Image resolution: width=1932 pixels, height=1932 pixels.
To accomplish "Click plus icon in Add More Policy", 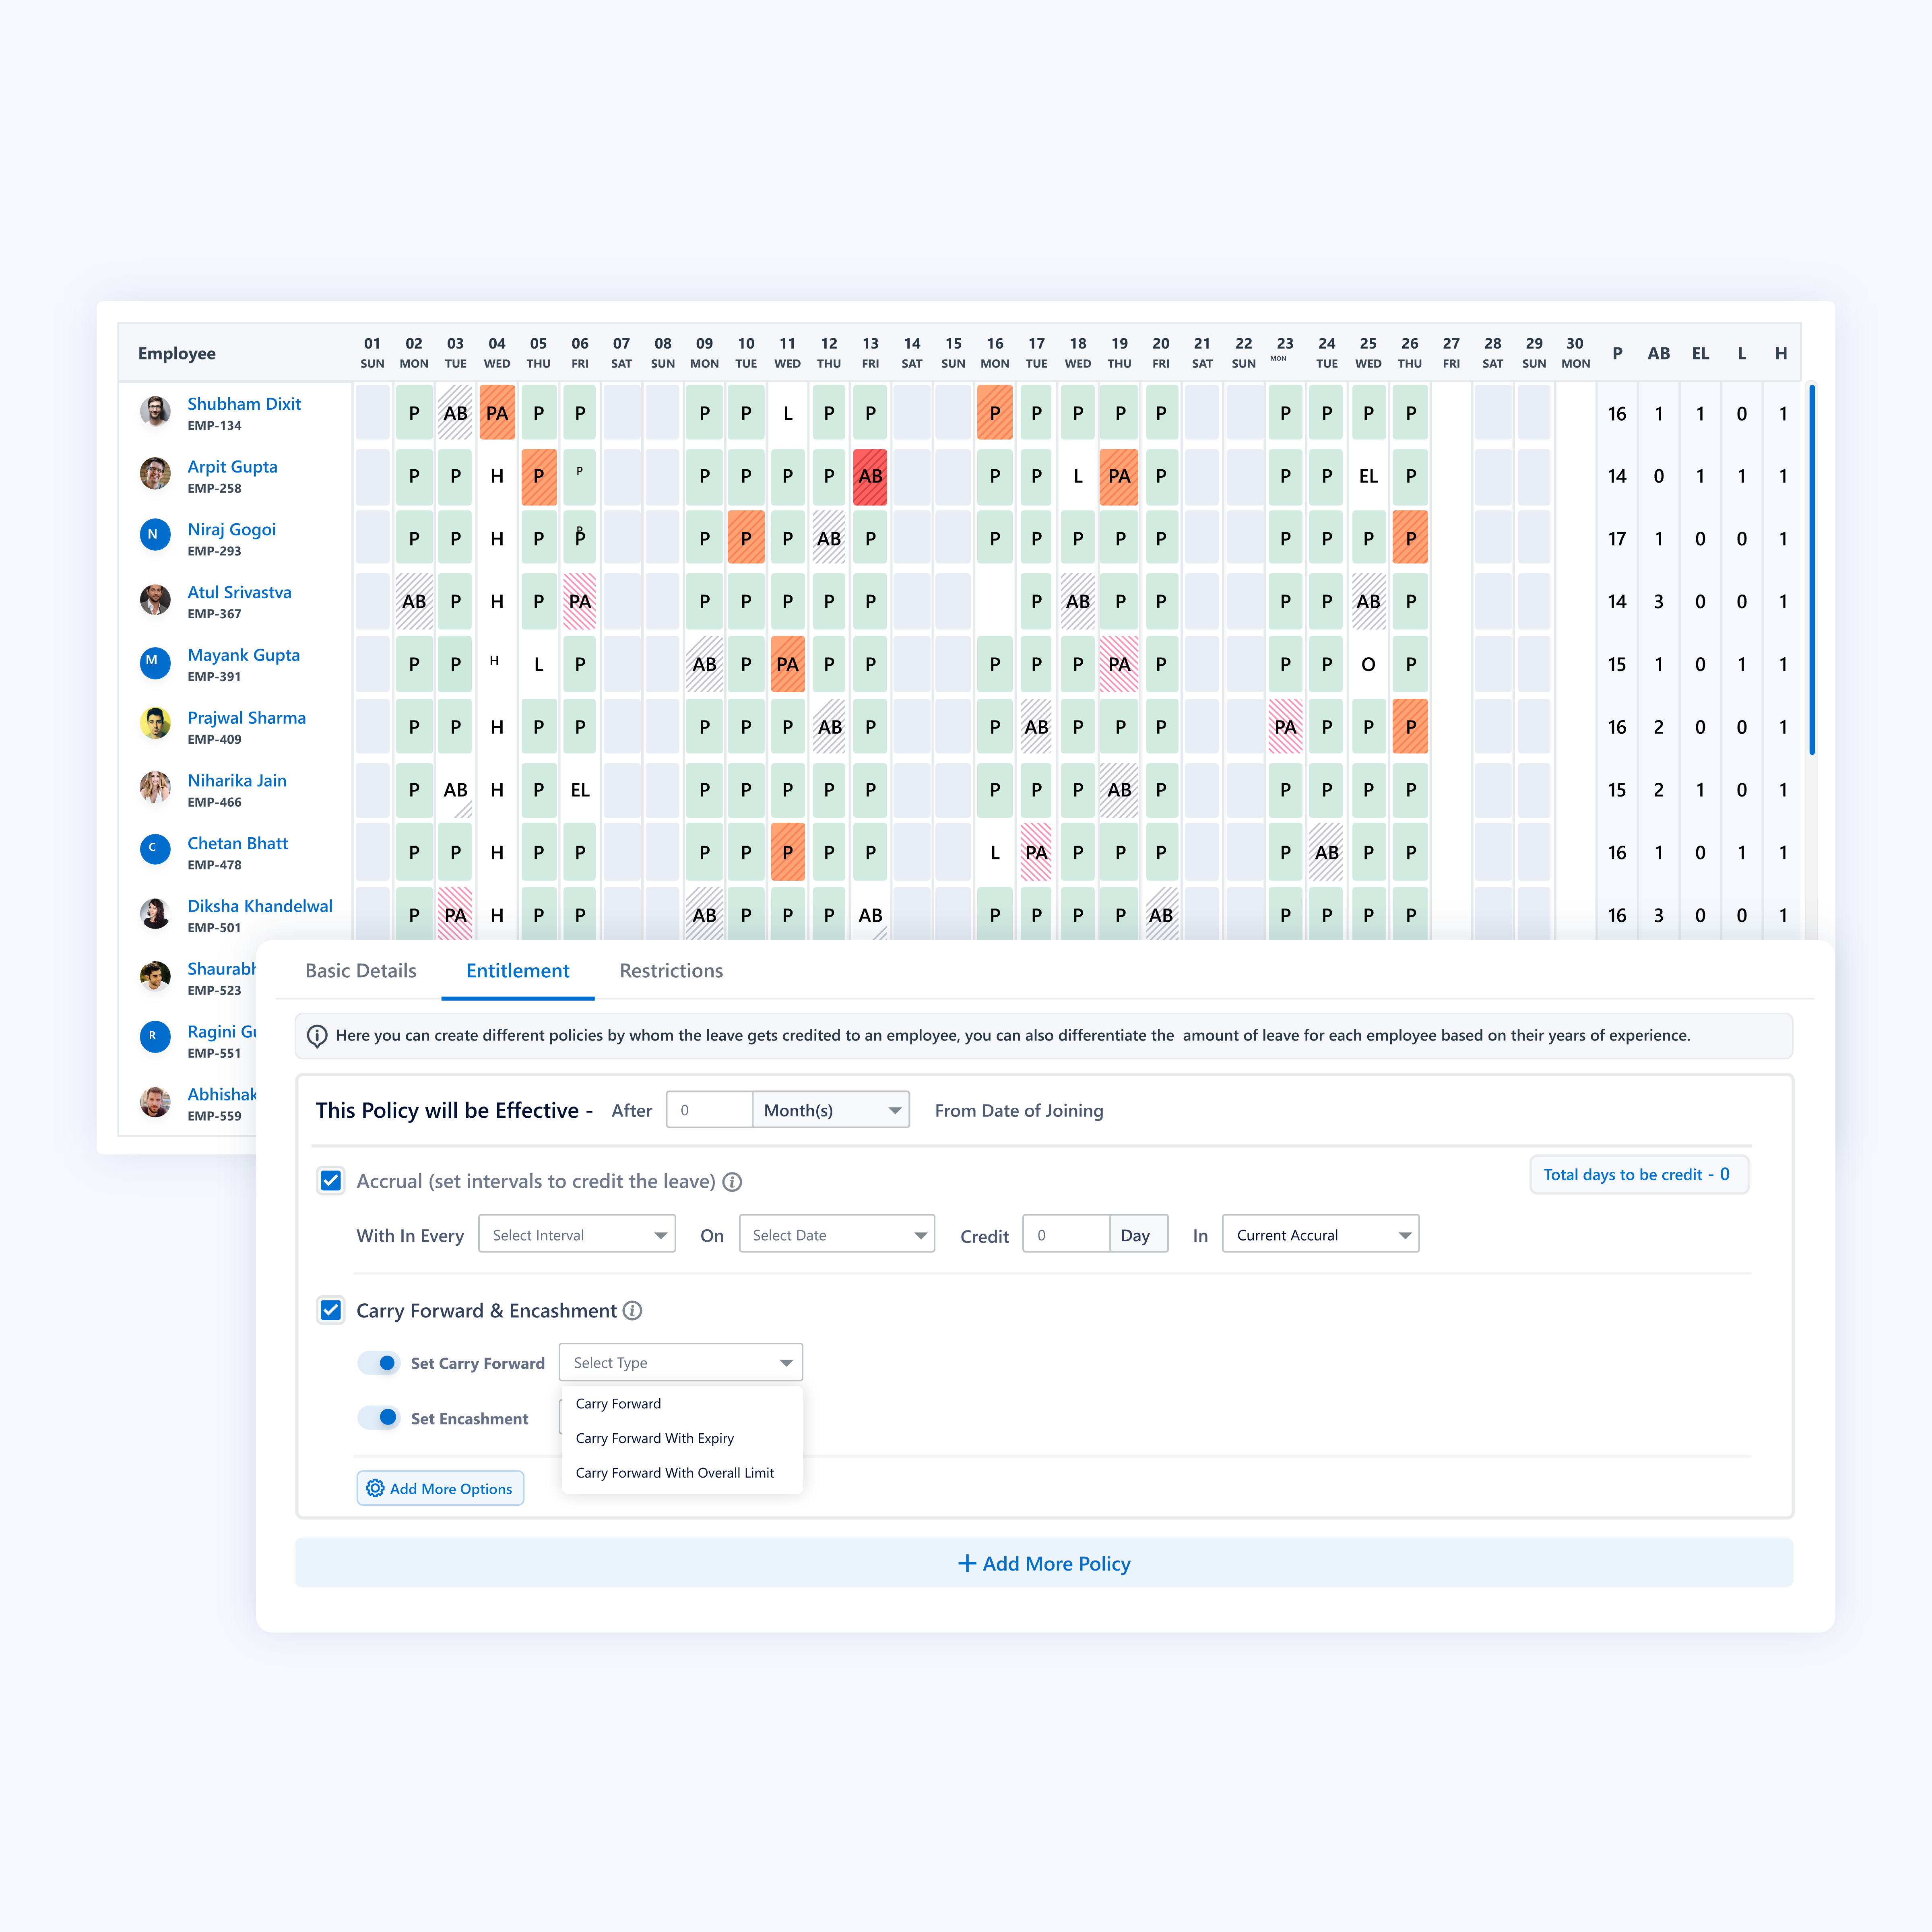I will (x=967, y=1563).
